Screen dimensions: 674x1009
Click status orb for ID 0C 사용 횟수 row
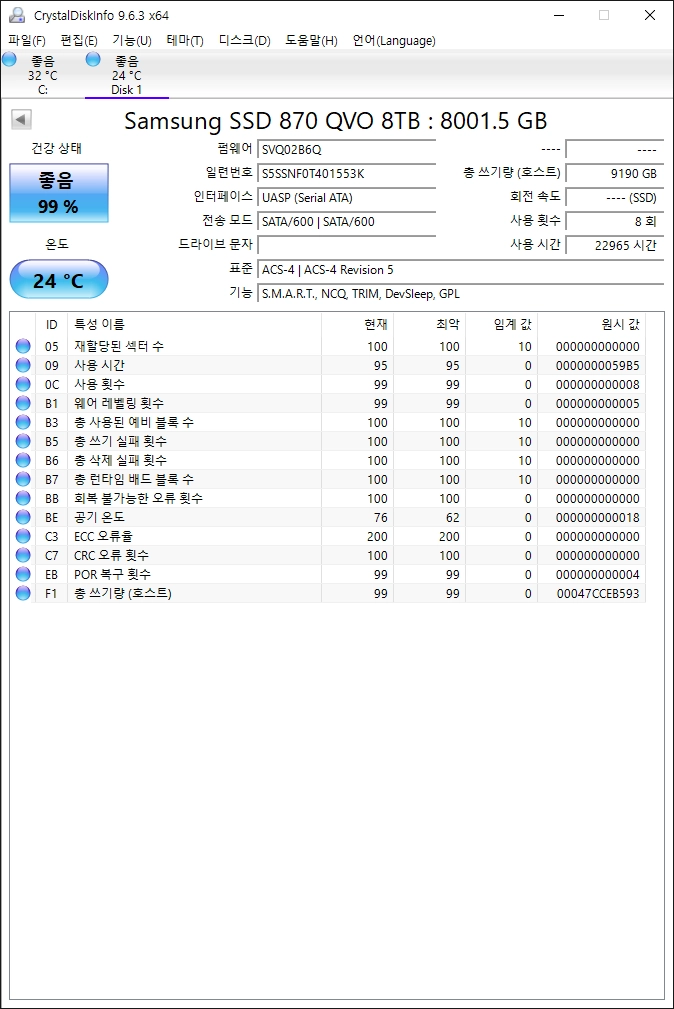point(23,384)
